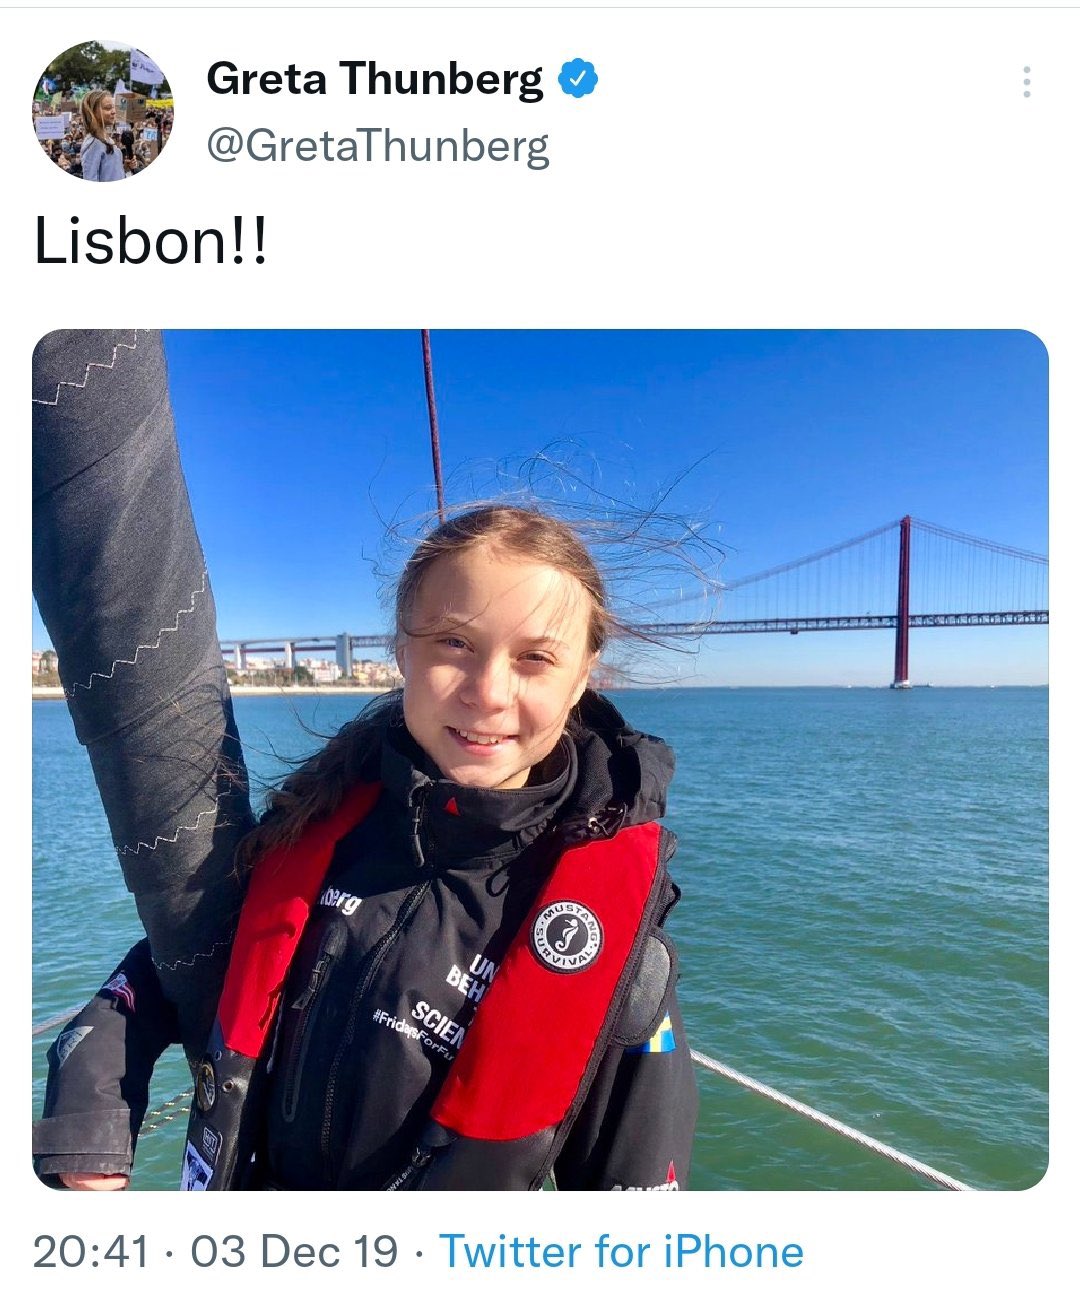The image size is (1080, 1308).
Task: Tap the Lisbon!! tweet text
Action: coord(151,242)
